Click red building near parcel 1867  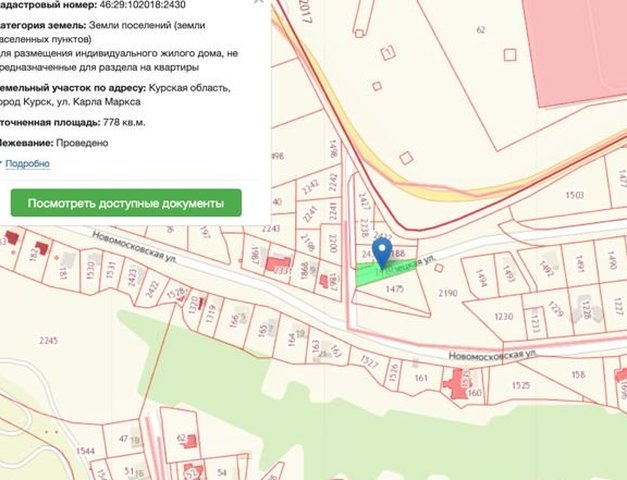pos(324,281)
